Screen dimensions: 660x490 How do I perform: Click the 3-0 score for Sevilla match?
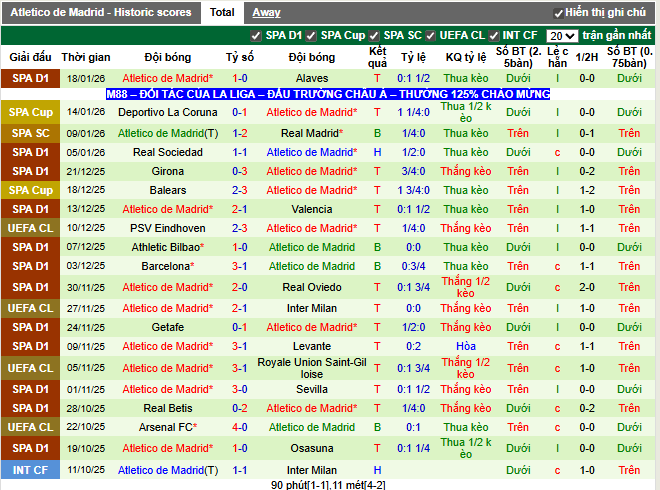(x=240, y=389)
